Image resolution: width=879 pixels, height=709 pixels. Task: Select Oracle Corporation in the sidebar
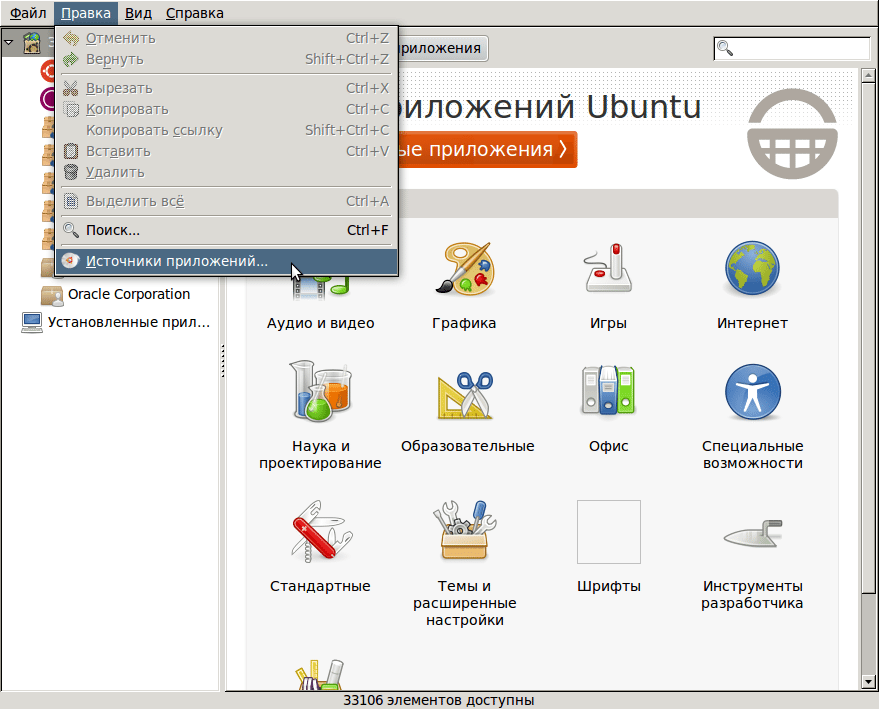(x=129, y=294)
